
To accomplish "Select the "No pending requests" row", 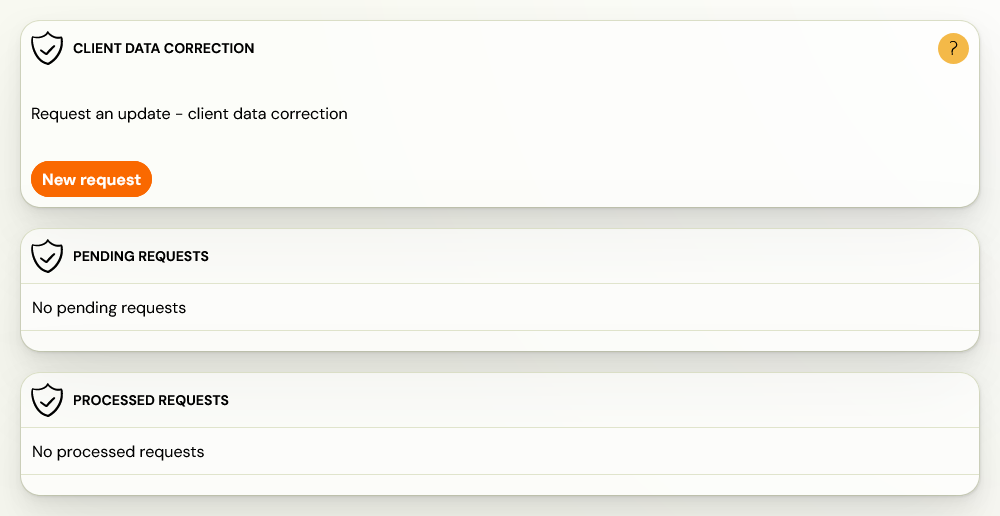I will pos(500,307).
